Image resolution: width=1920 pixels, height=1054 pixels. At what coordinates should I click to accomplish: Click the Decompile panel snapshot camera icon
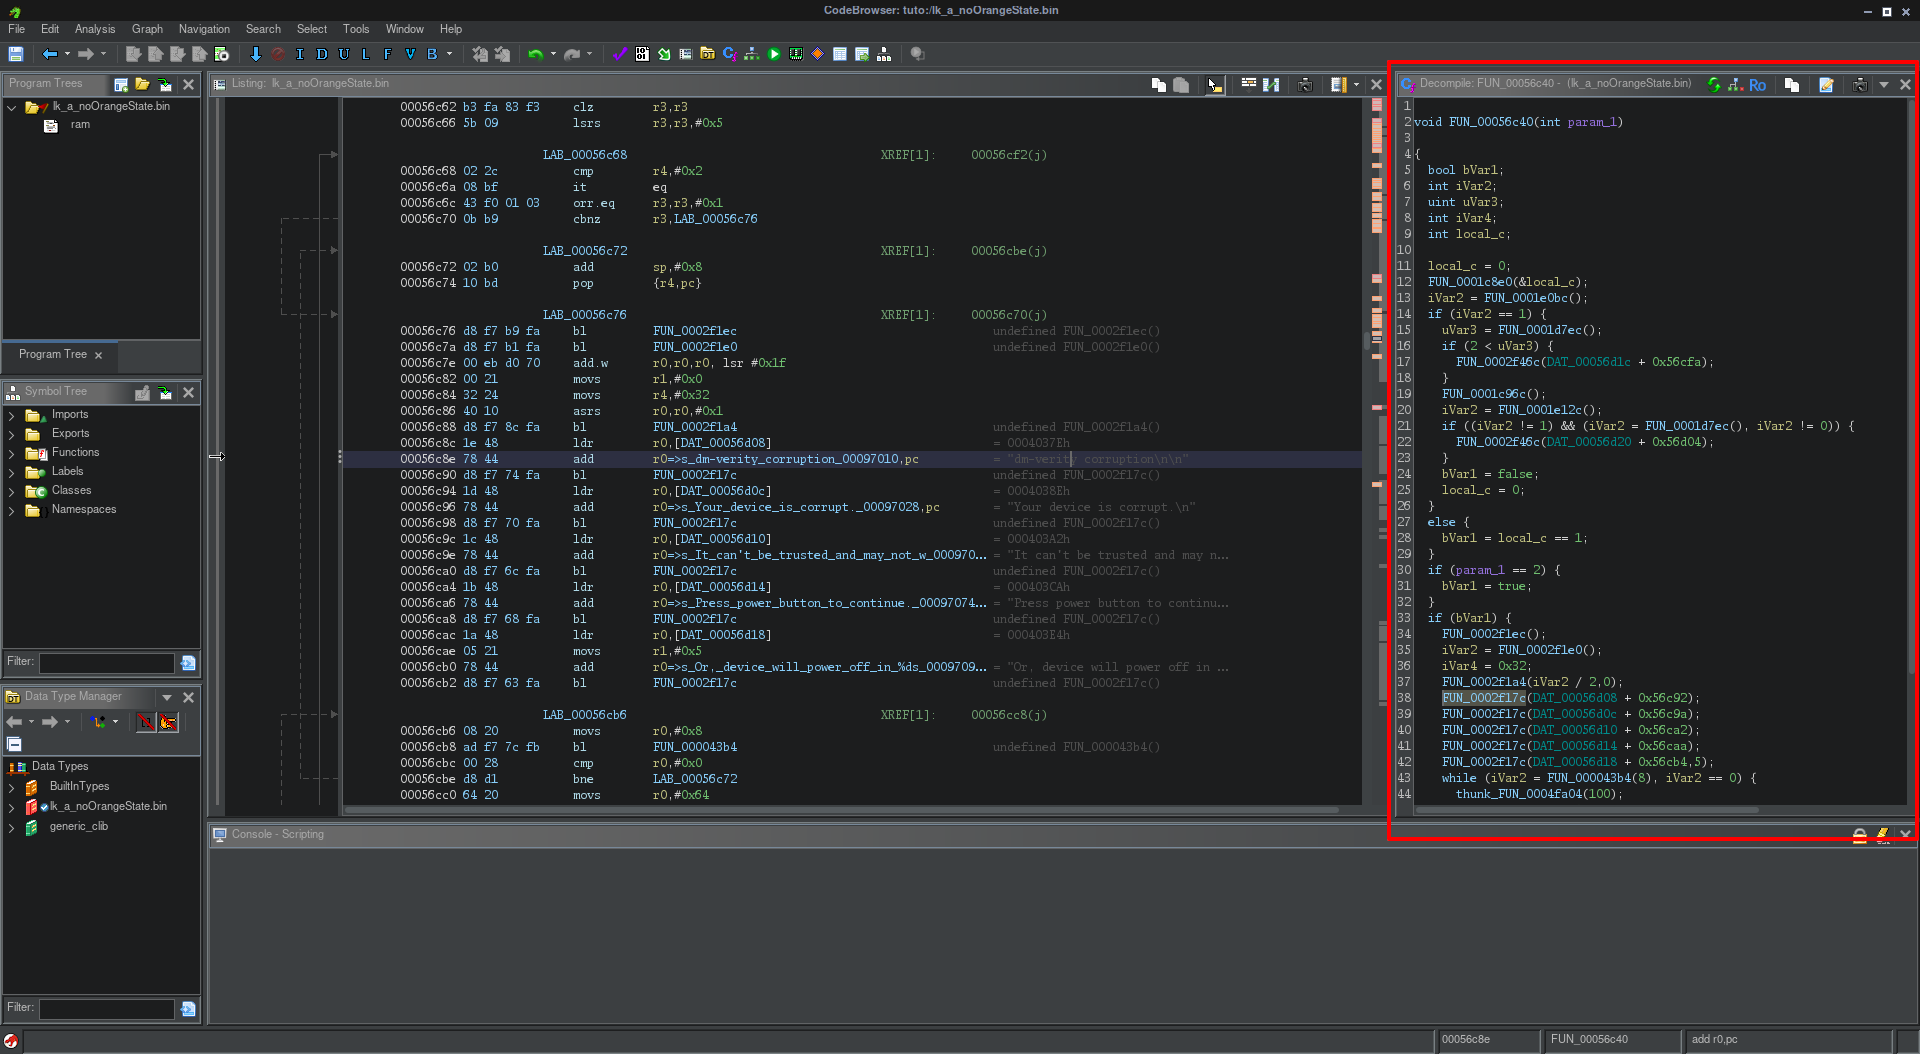pyautogui.click(x=1859, y=85)
